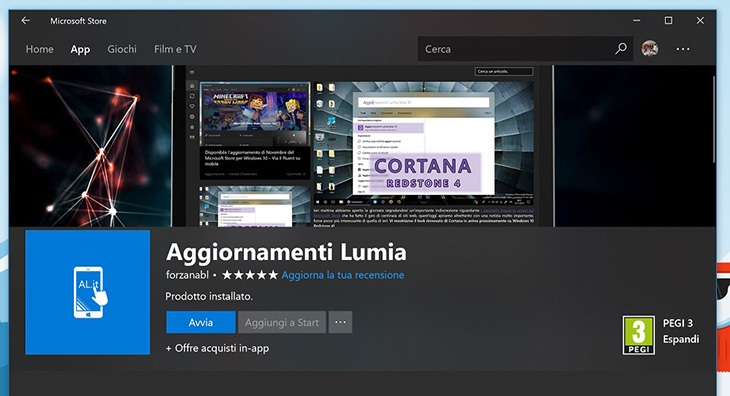Switch to the App tab
730x396 pixels.
point(80,49)
